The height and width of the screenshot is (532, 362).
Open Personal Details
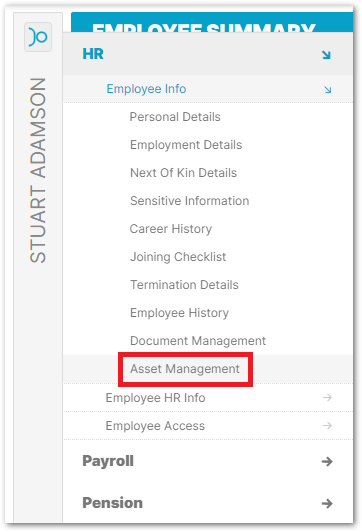pyautogui.click(x=175, y=117)
